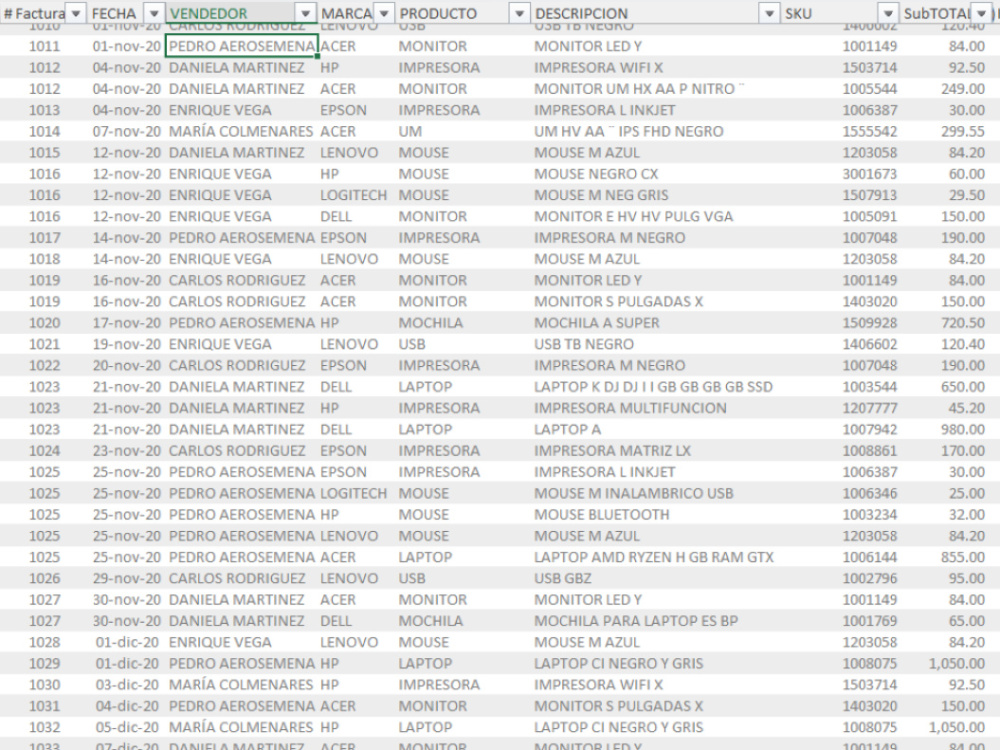Viewport: 1000px width, 750px height.
Task: Click the date 29-nov-20
Action: pyautogui.click(x=126, y=578)
